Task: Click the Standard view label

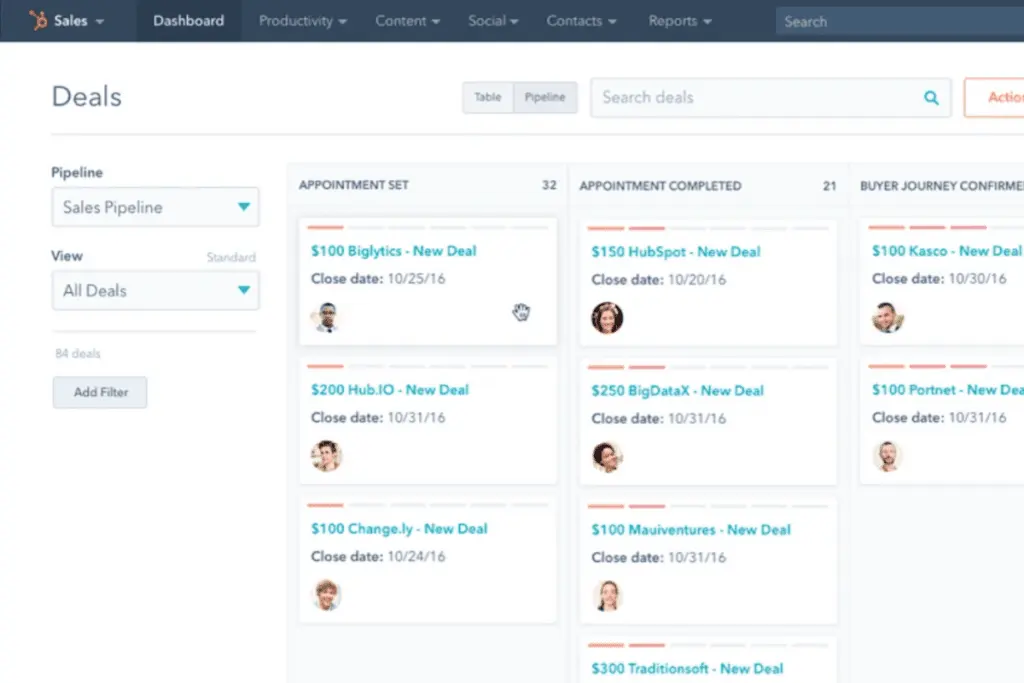Action: pos(231,257)
